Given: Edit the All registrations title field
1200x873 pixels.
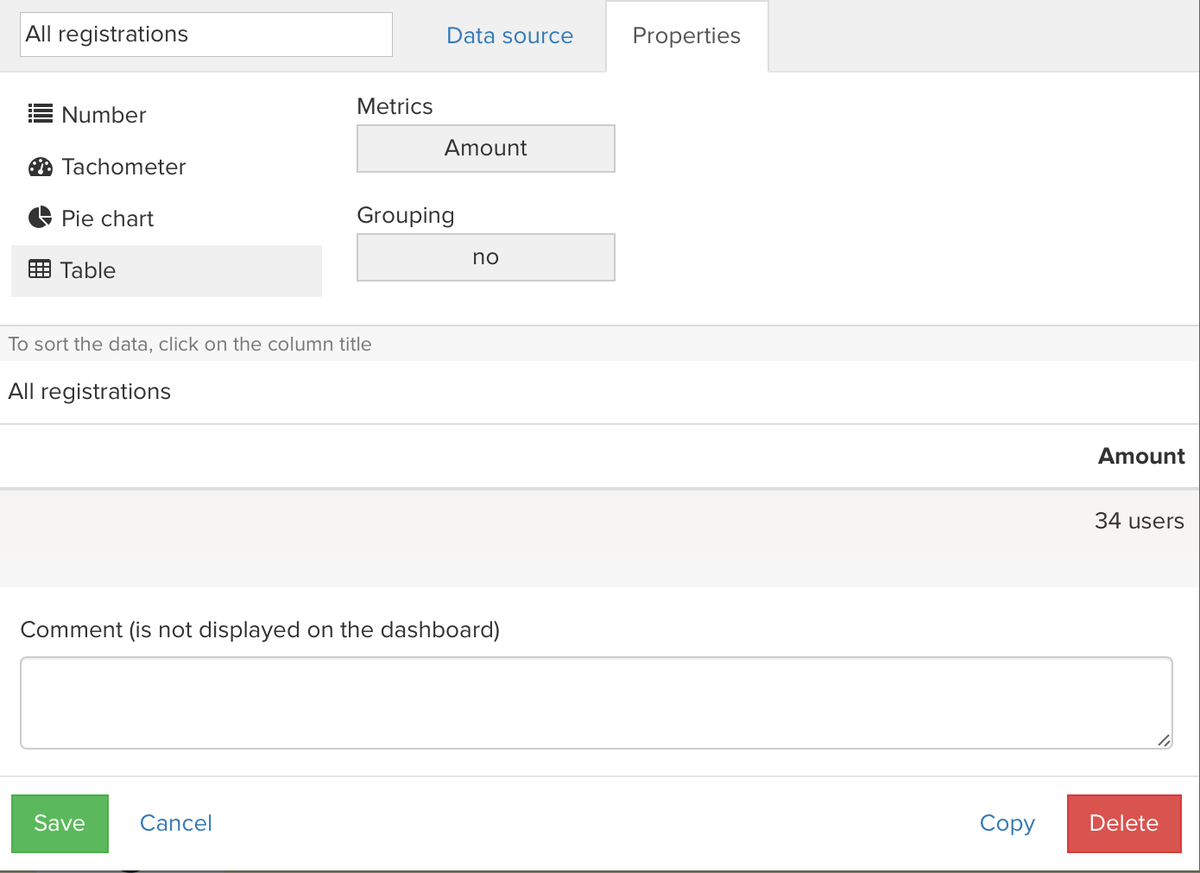Looking at the screenshot, I should (207, 34).
